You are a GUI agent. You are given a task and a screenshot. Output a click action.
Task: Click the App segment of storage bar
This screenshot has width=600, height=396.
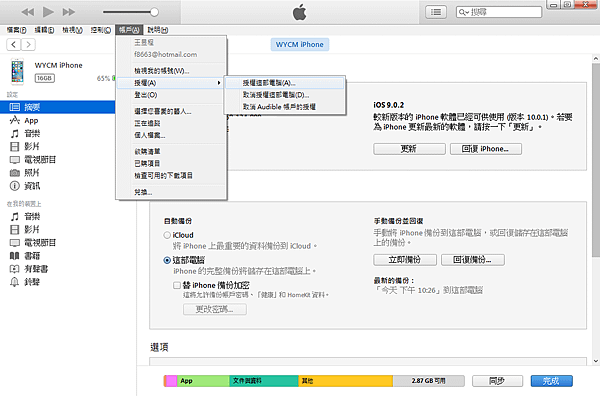click(203, 381)
